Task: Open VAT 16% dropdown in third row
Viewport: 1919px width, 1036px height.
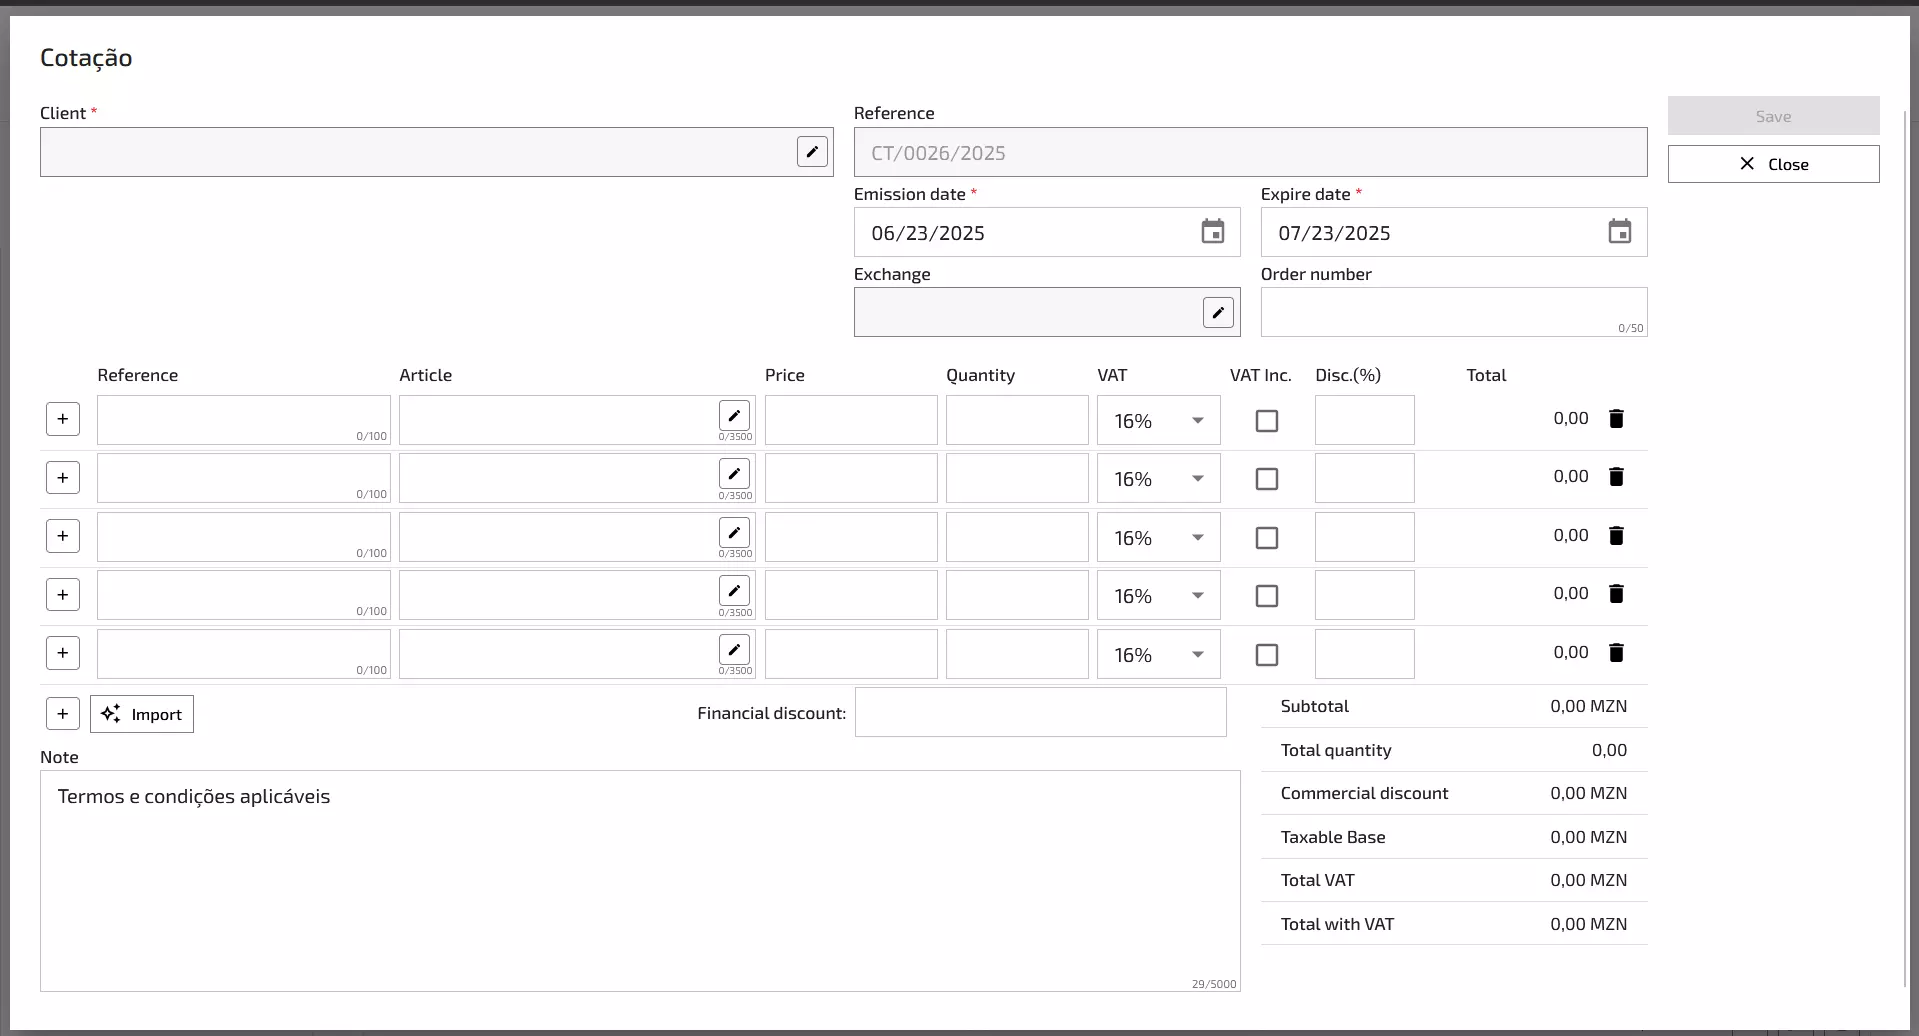Action: pyautogui.click(x=1158, y=537)
